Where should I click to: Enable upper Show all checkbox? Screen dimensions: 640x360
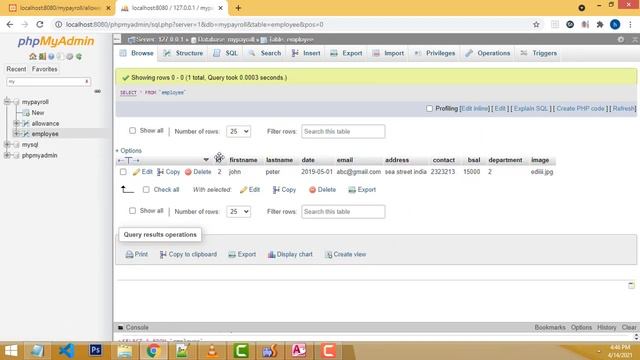point(132,131)
